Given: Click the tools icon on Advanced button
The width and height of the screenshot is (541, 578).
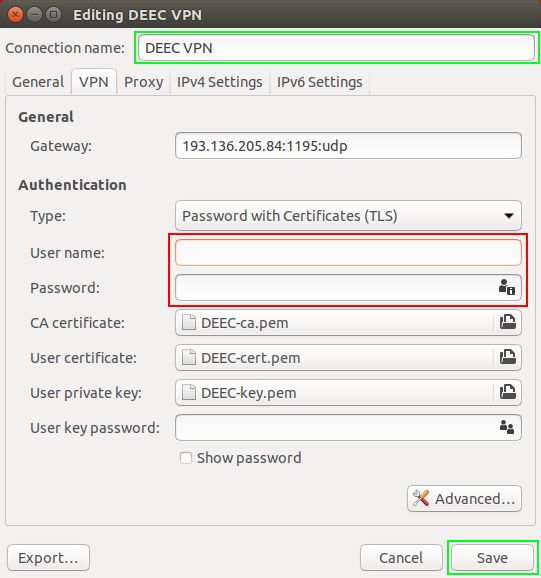Looking at the screenshot, I should click(420, 498).
